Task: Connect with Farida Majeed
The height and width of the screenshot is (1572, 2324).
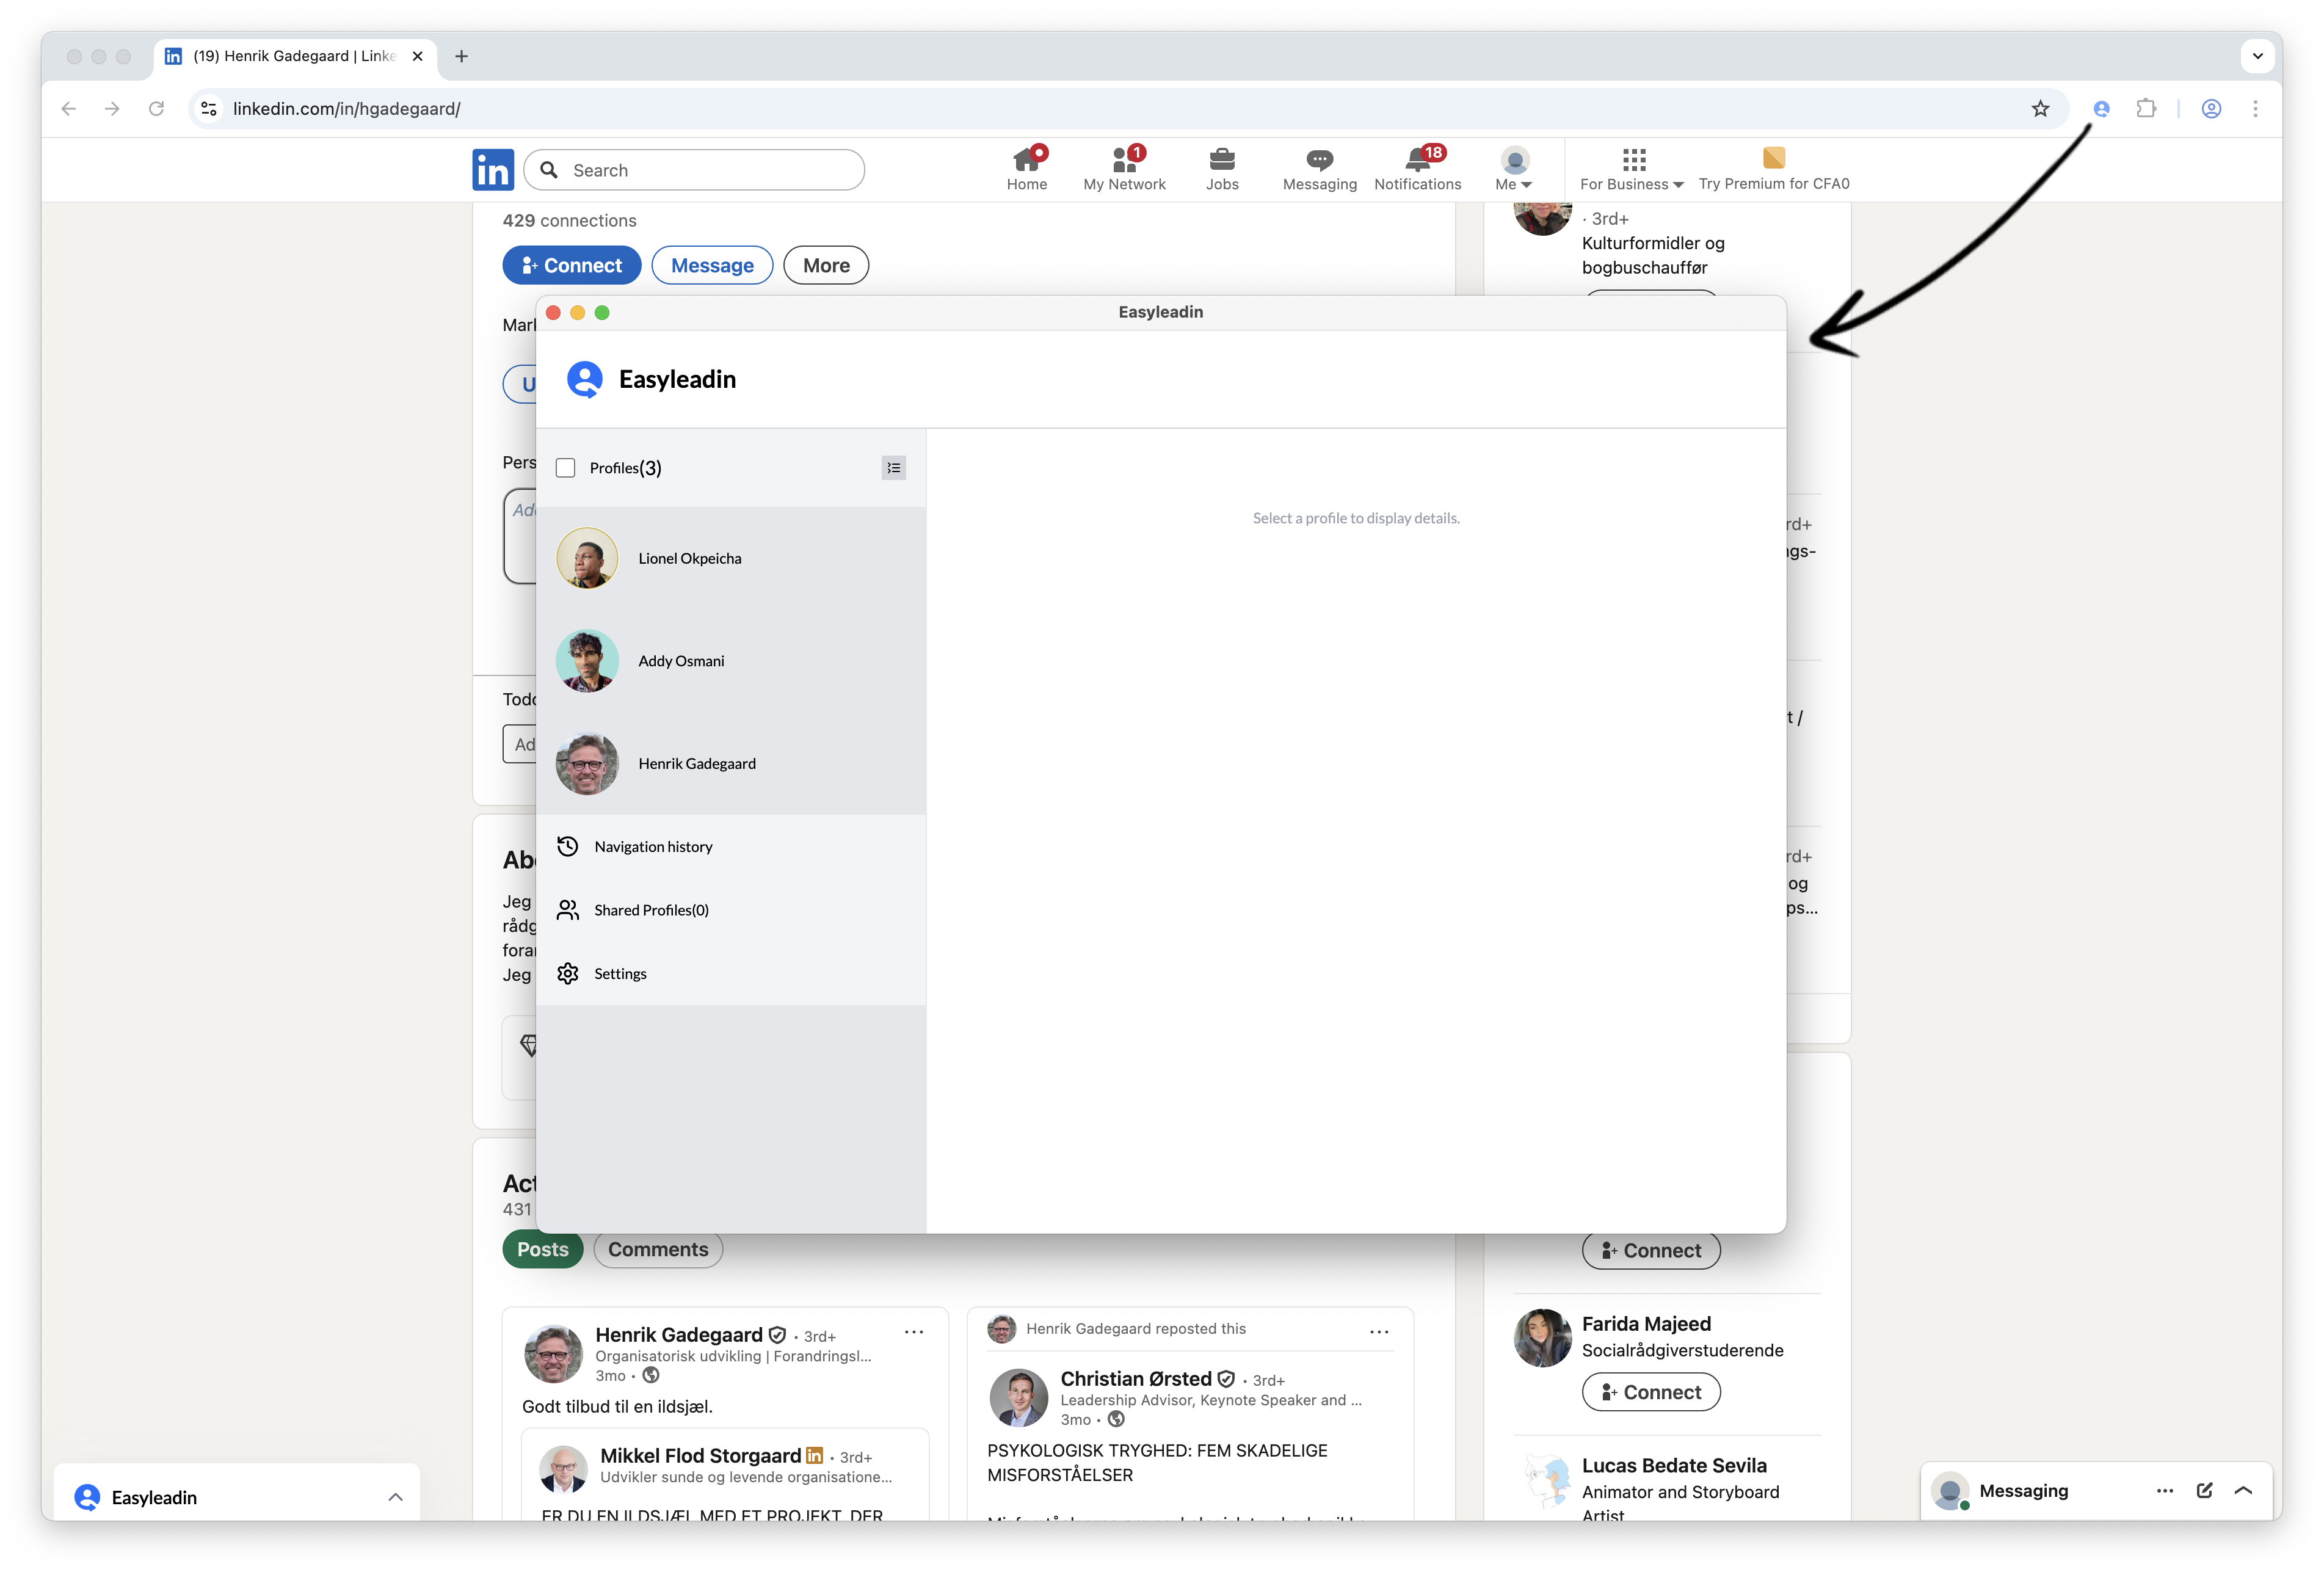Action: tap(1650, 1391)
